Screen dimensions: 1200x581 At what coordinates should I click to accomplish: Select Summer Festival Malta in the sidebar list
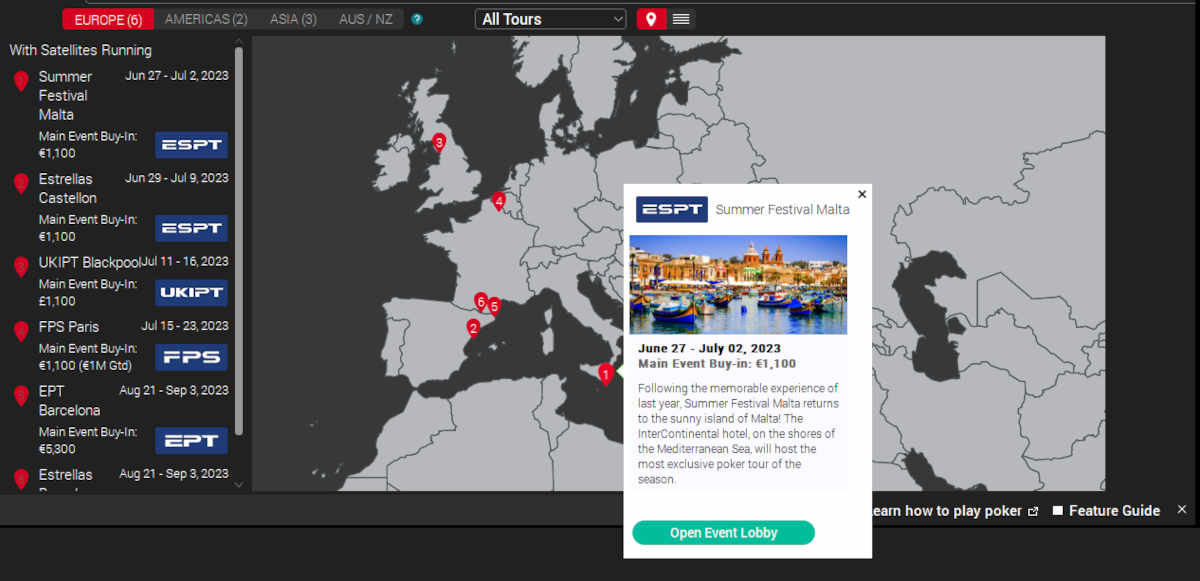64,95
